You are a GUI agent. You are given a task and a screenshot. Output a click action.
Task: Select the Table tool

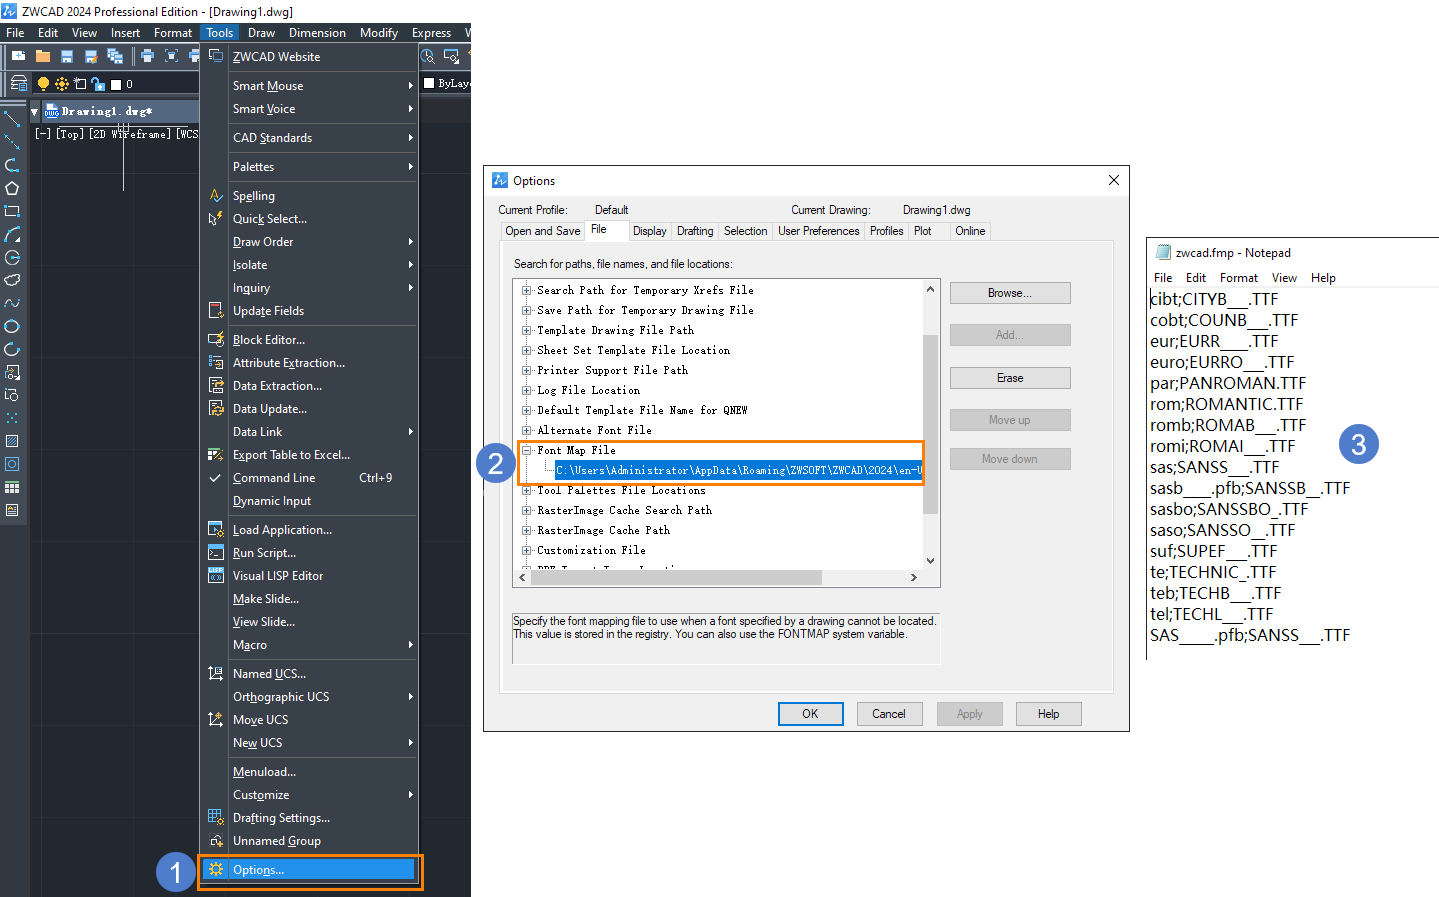pos(12,487)
